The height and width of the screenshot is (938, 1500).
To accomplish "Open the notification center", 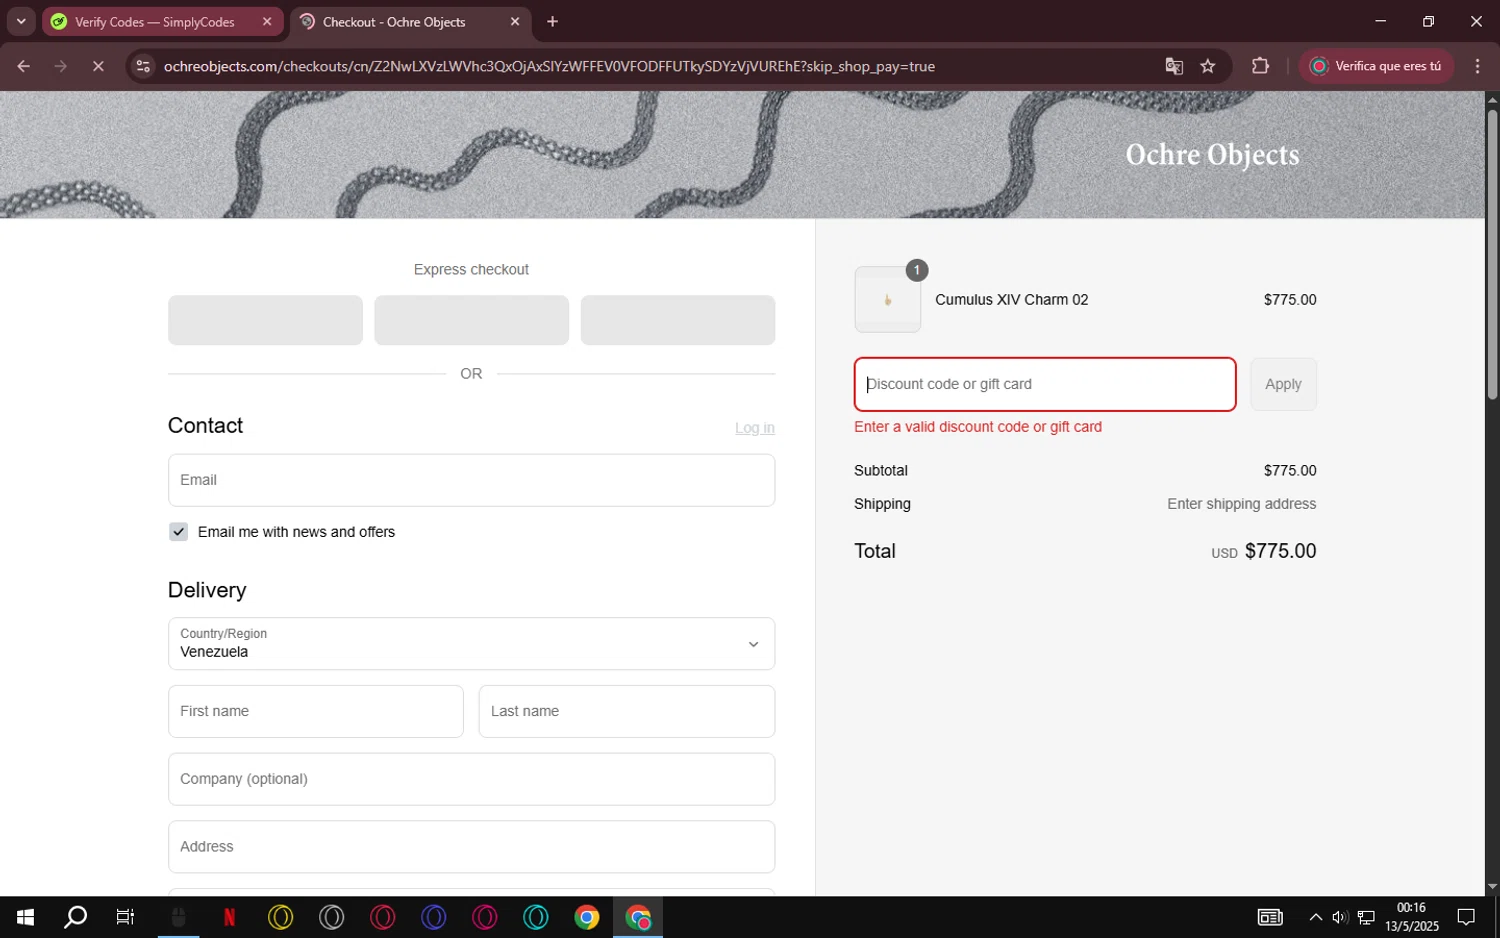I will [1466, 917].
